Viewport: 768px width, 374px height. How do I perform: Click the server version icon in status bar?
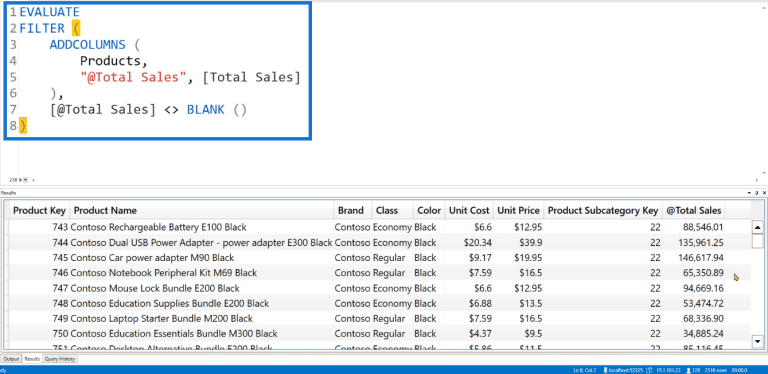[x=648, y=370]
